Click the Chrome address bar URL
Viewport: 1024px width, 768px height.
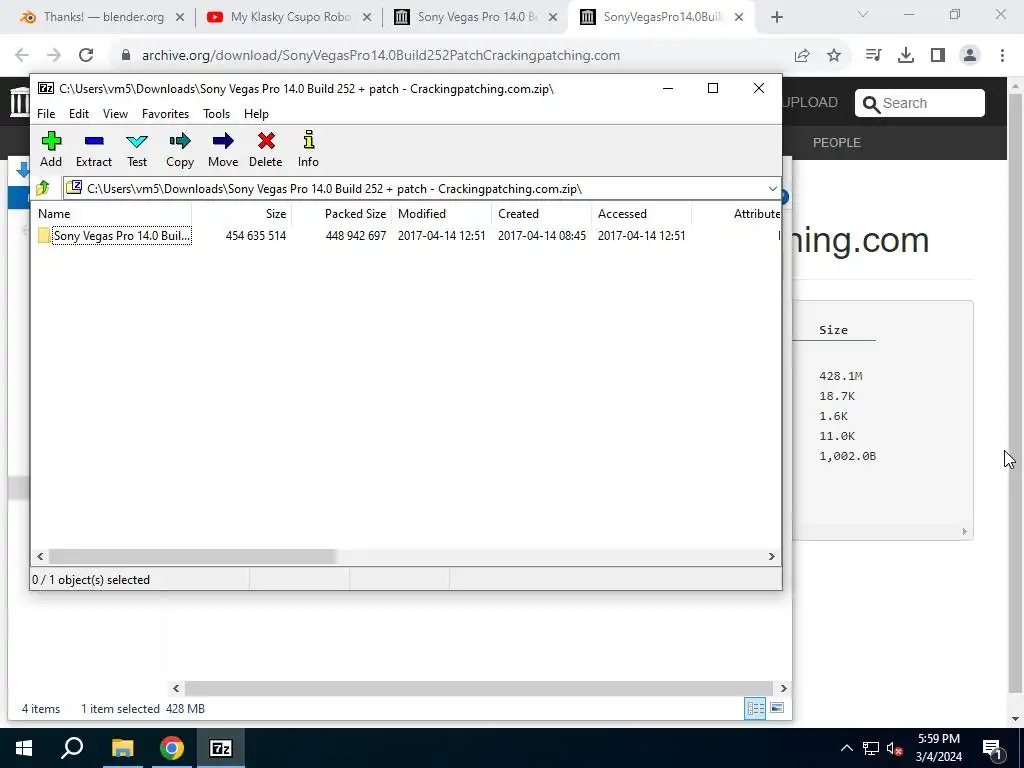[x=381, y=56]
